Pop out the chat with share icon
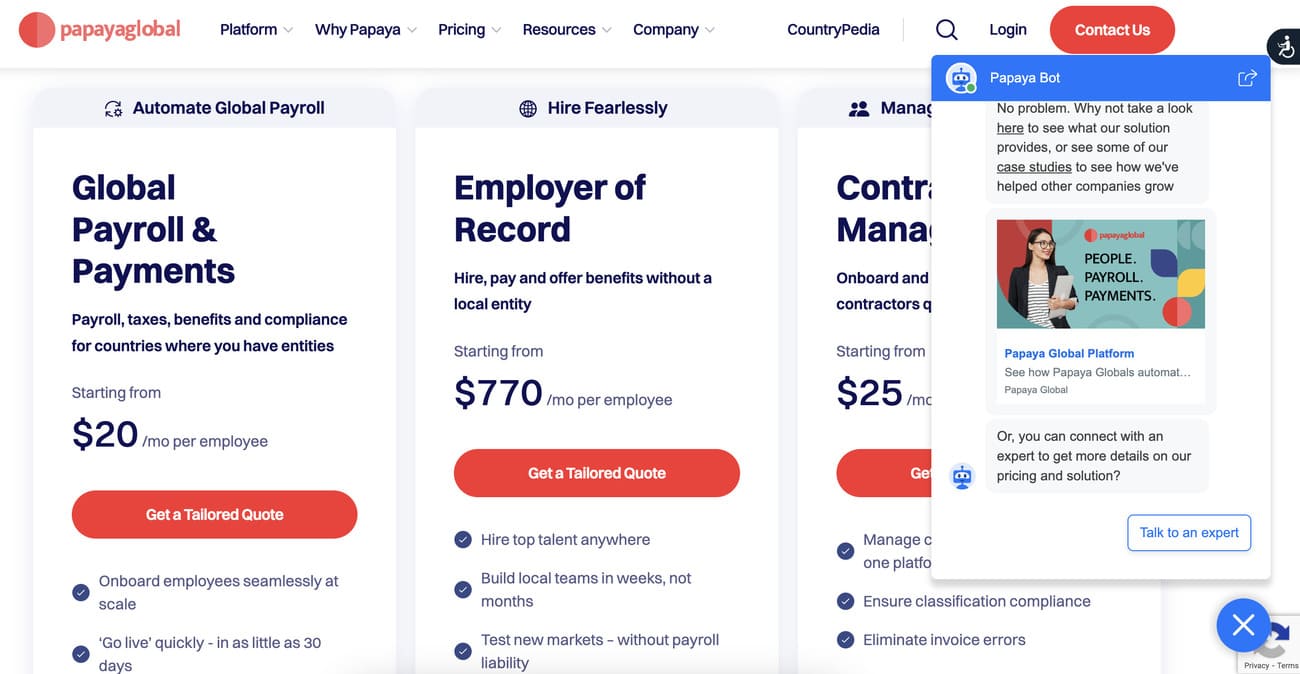 click(x=1247, y=78)
